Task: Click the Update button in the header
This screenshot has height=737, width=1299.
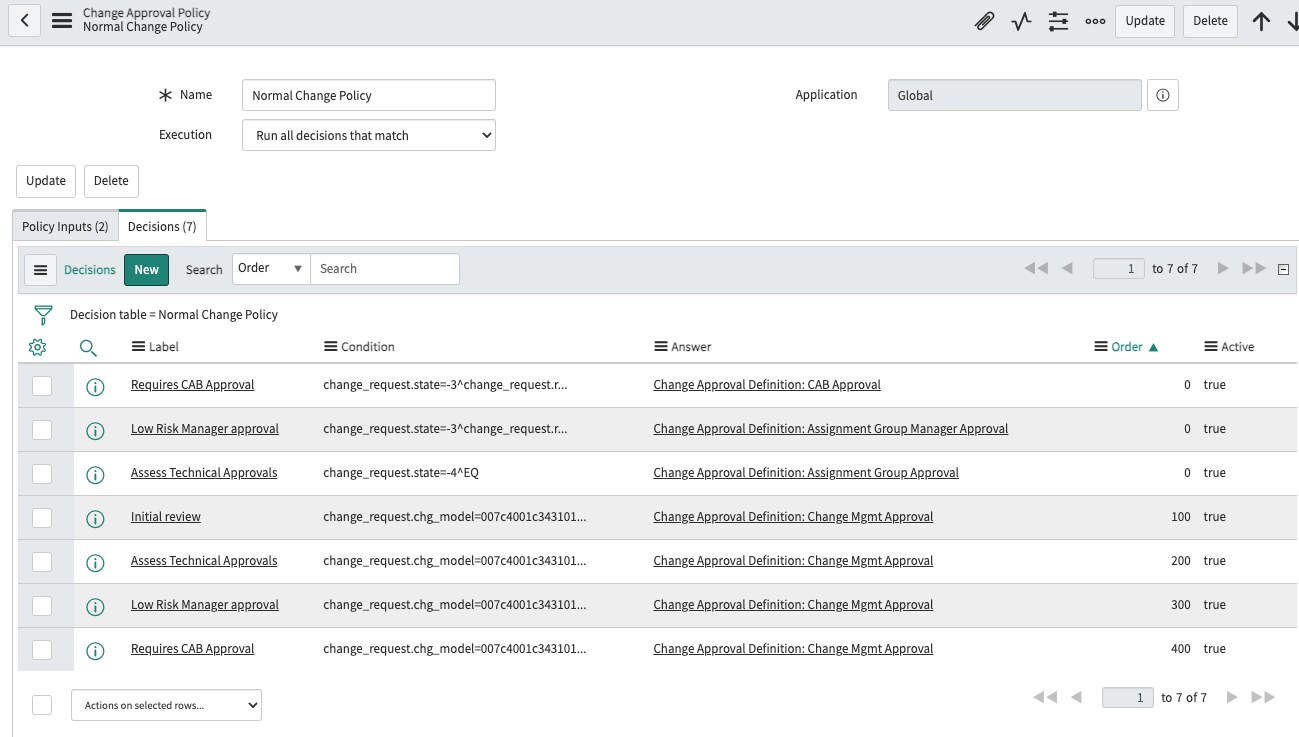Action: tap(1144, 20)
